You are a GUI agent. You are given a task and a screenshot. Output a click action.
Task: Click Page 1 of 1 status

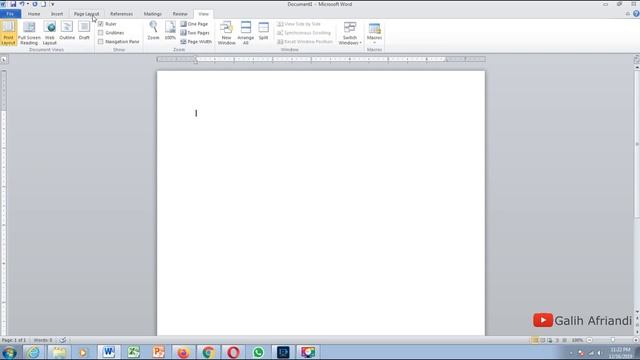click(14, 340)
